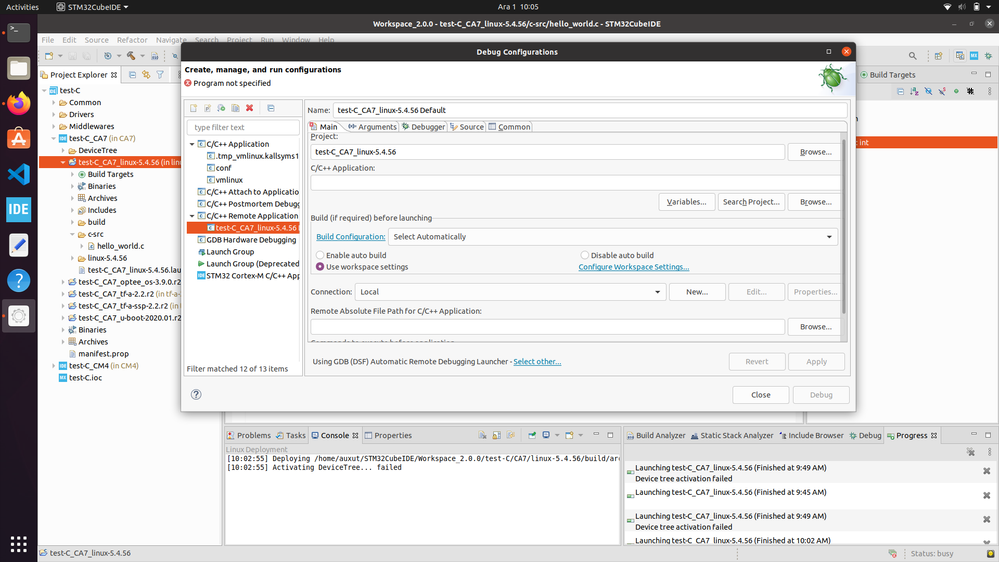Click the Remote Absolute File Path input field

tap(547, 326)
